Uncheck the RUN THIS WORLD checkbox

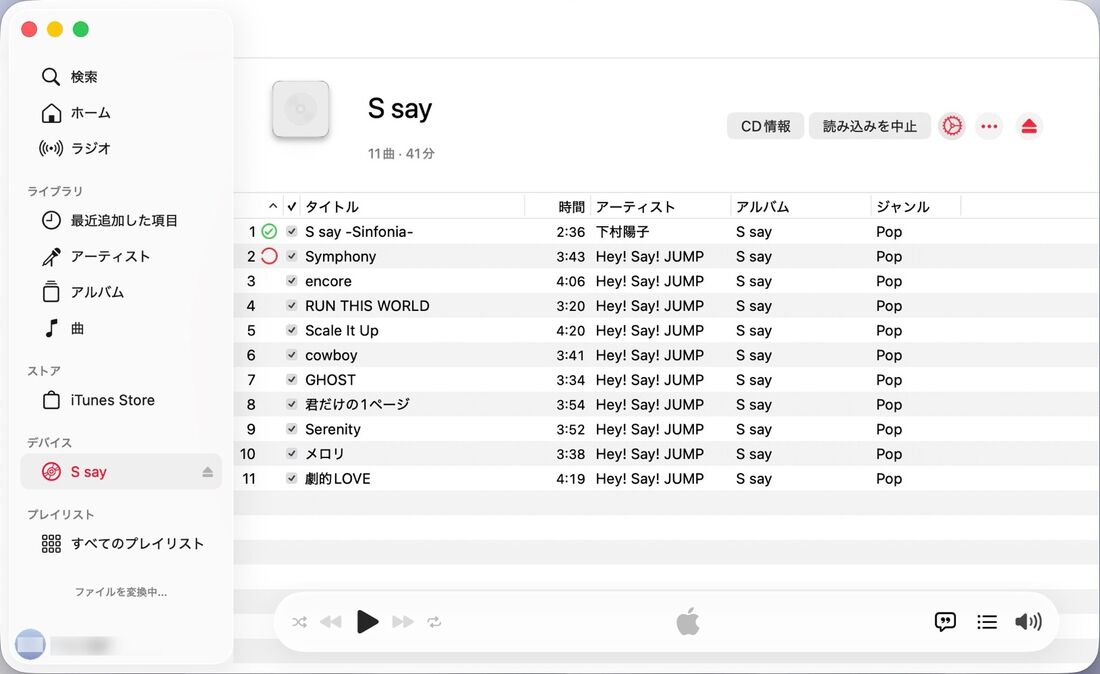(291, 306)
